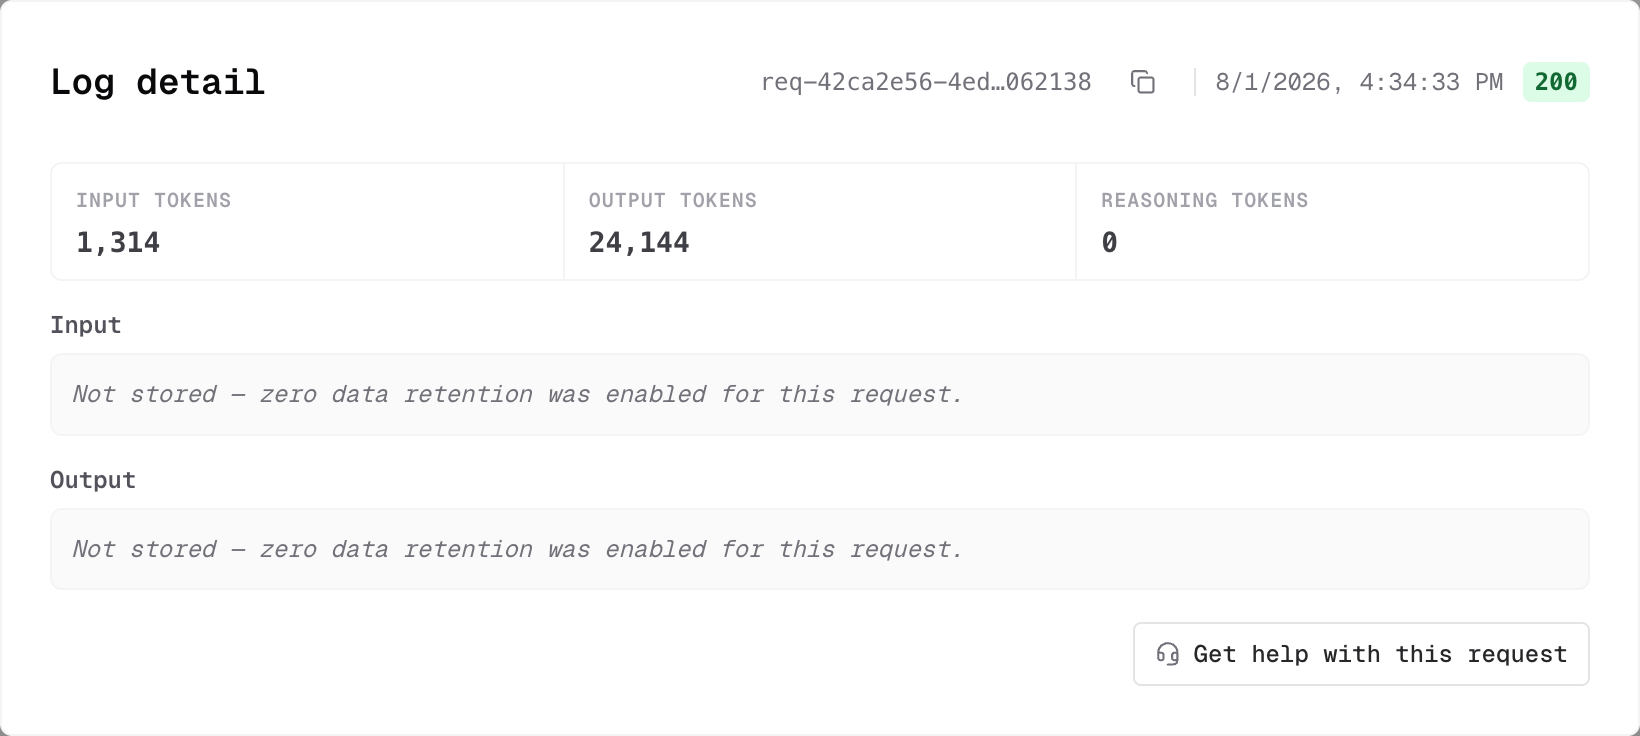Click the Output not-stored message box
Viewport: 1640px width, 736px height.
[820, 549]
